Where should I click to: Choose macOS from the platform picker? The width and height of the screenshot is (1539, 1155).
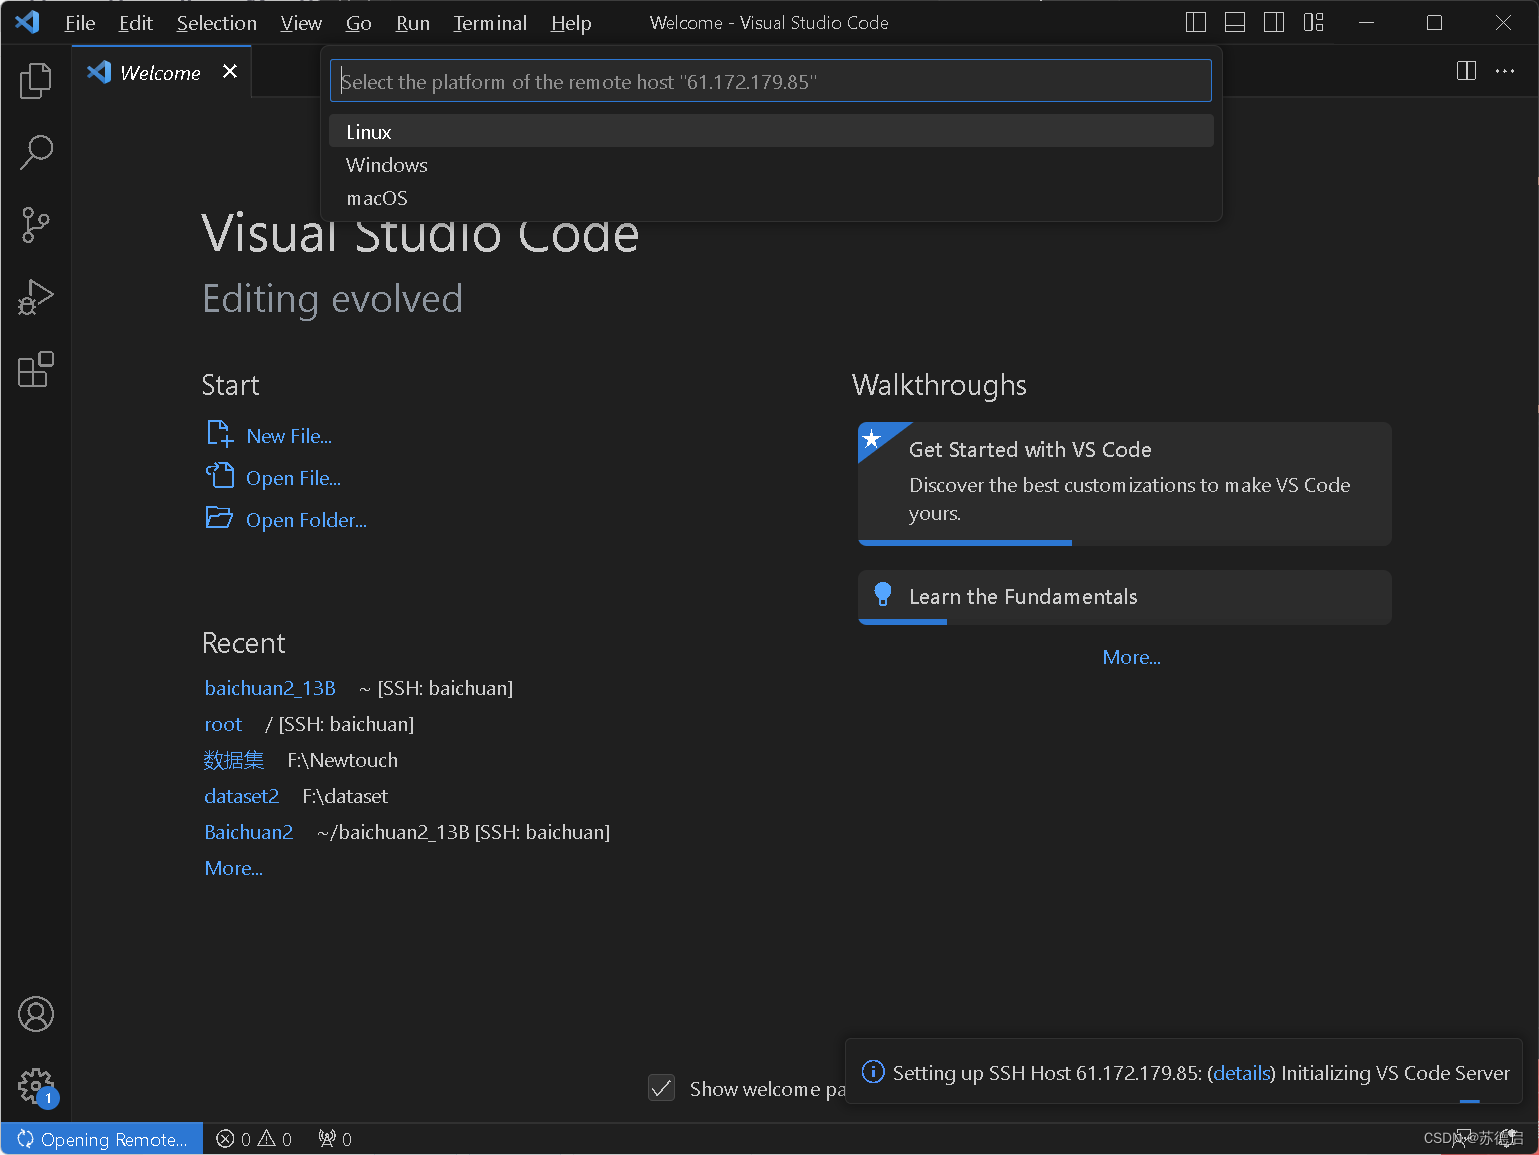tap(376, 198)
